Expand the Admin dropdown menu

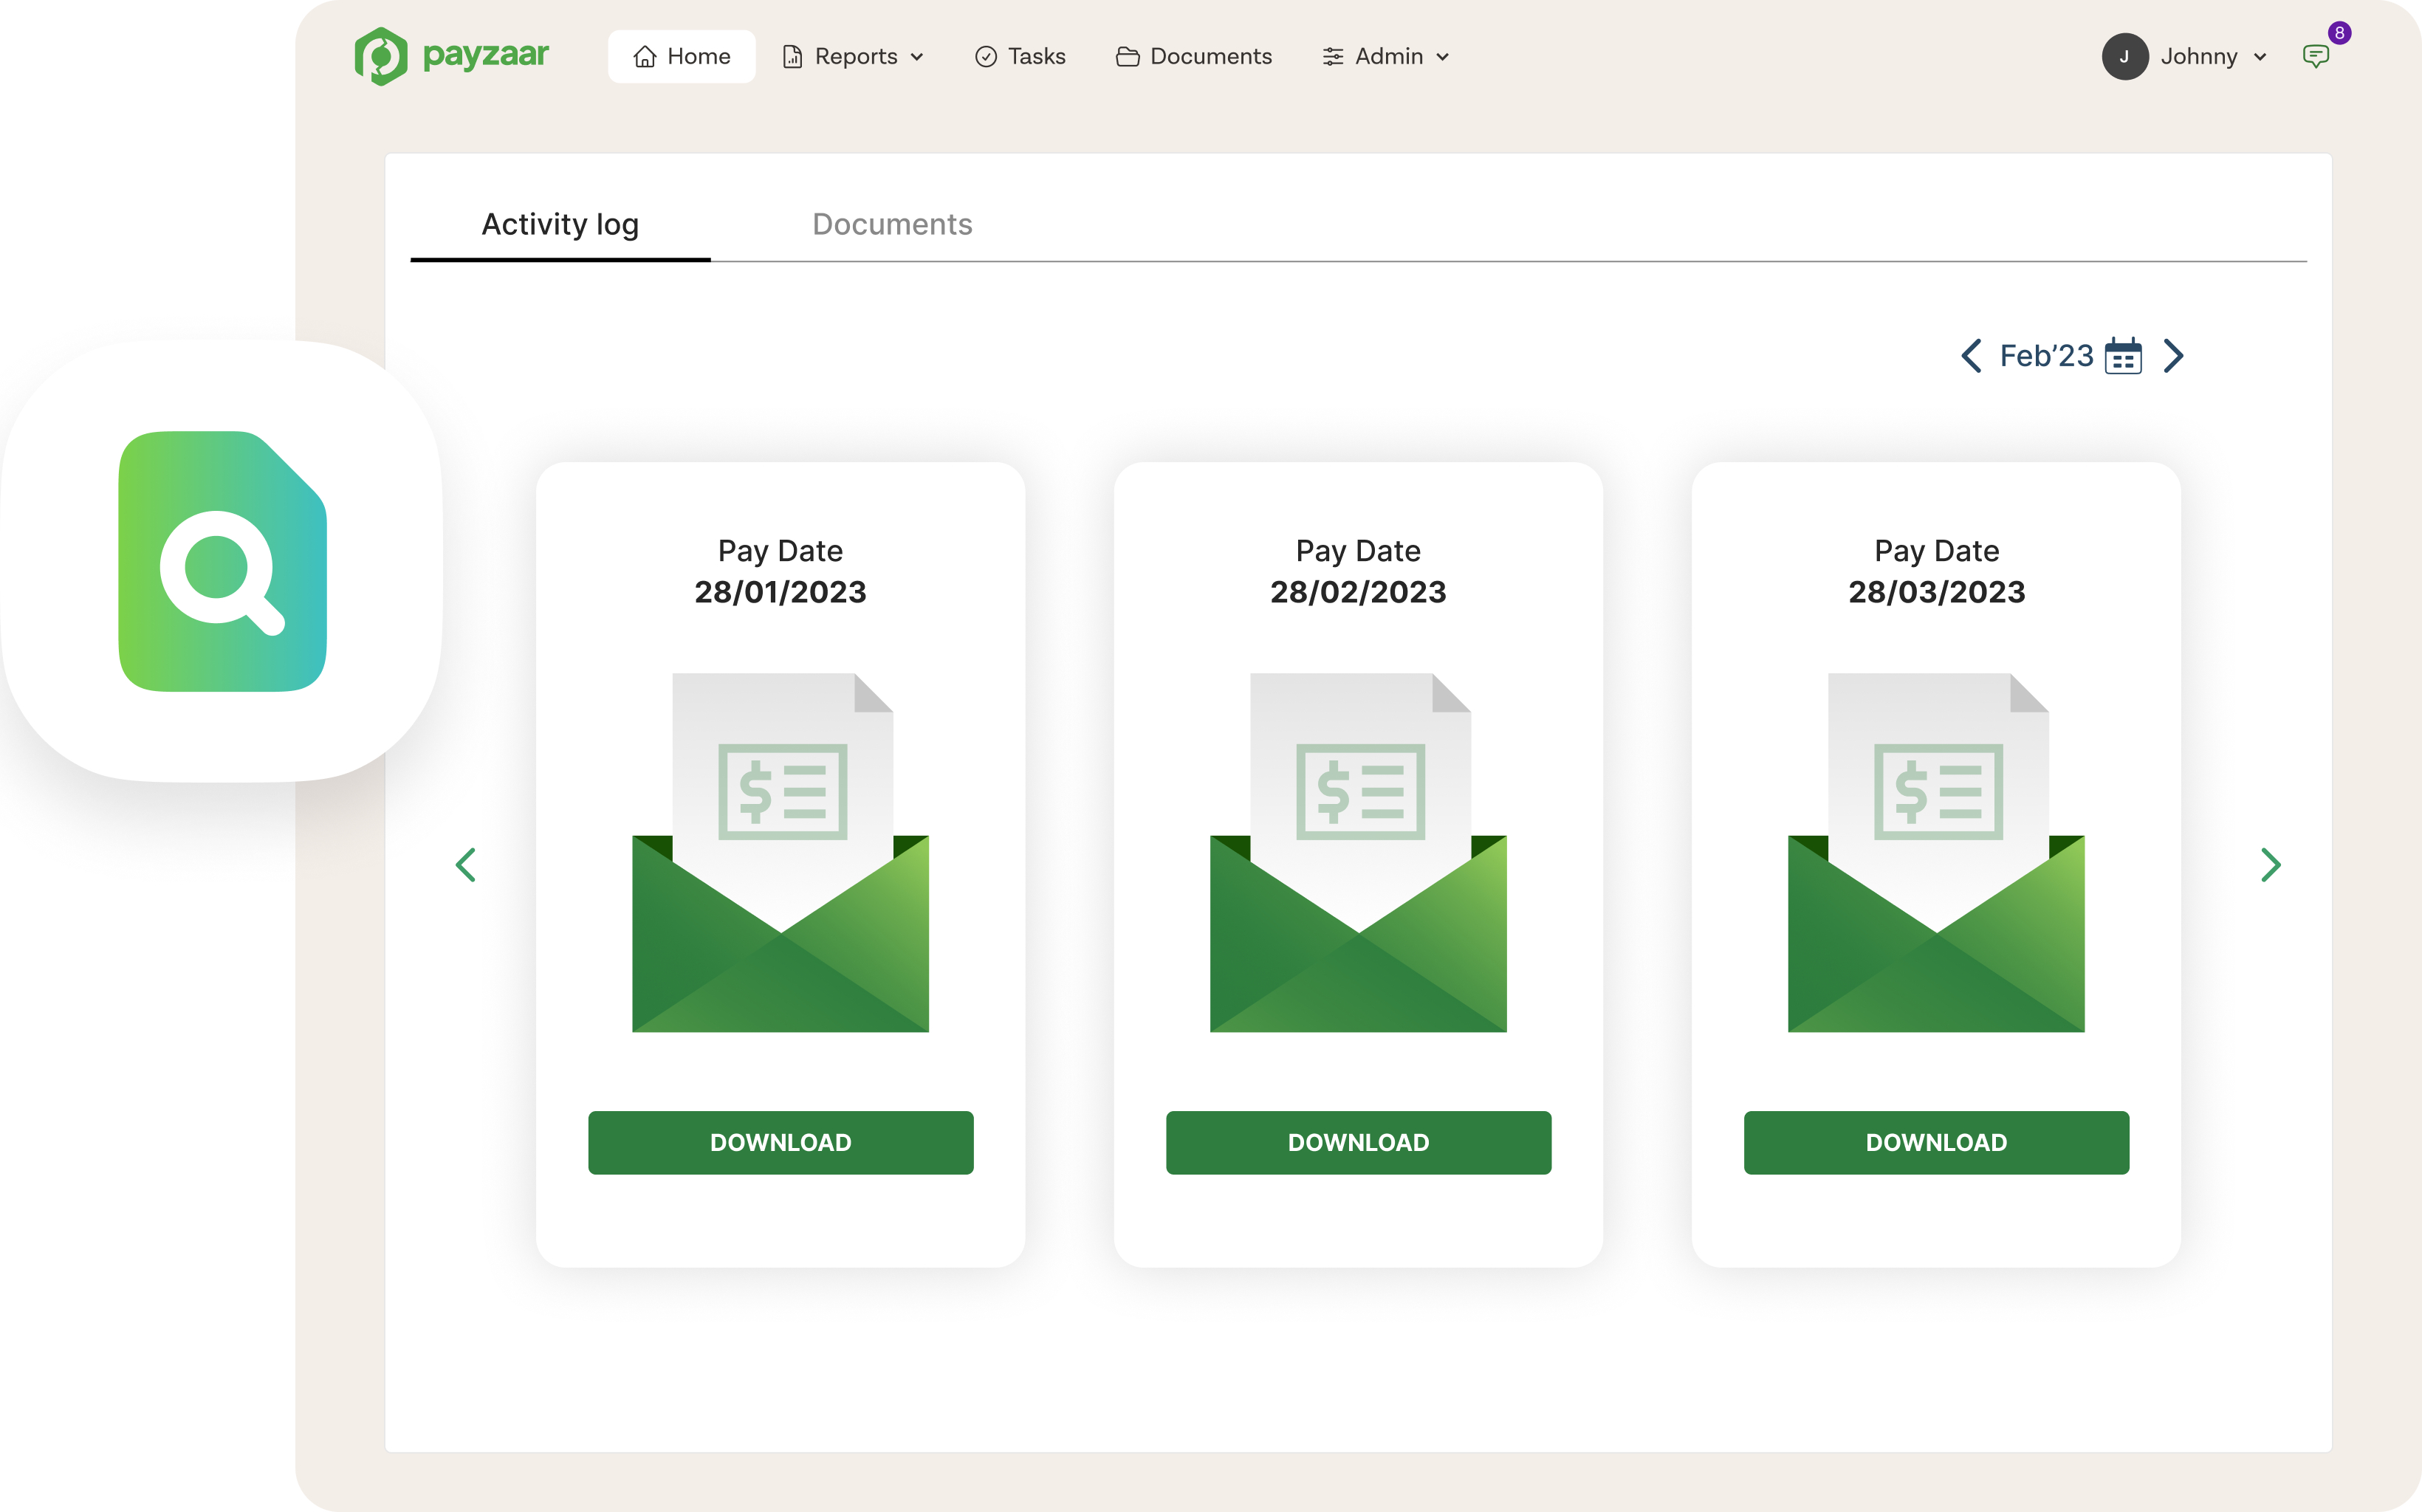coord(1386,56)
